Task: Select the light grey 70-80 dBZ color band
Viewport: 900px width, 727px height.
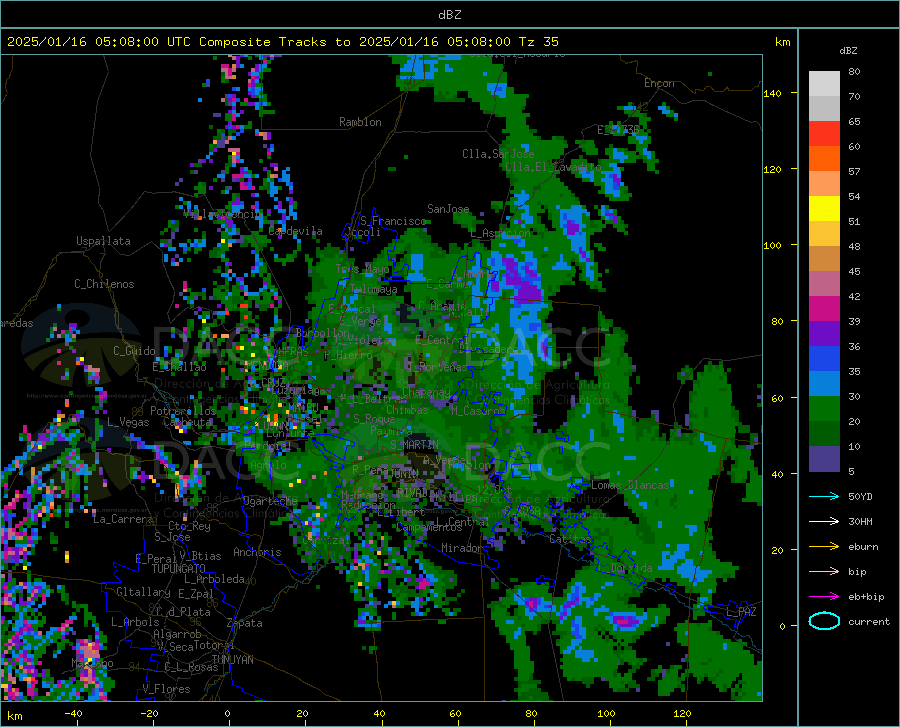Action: (824, 84)
